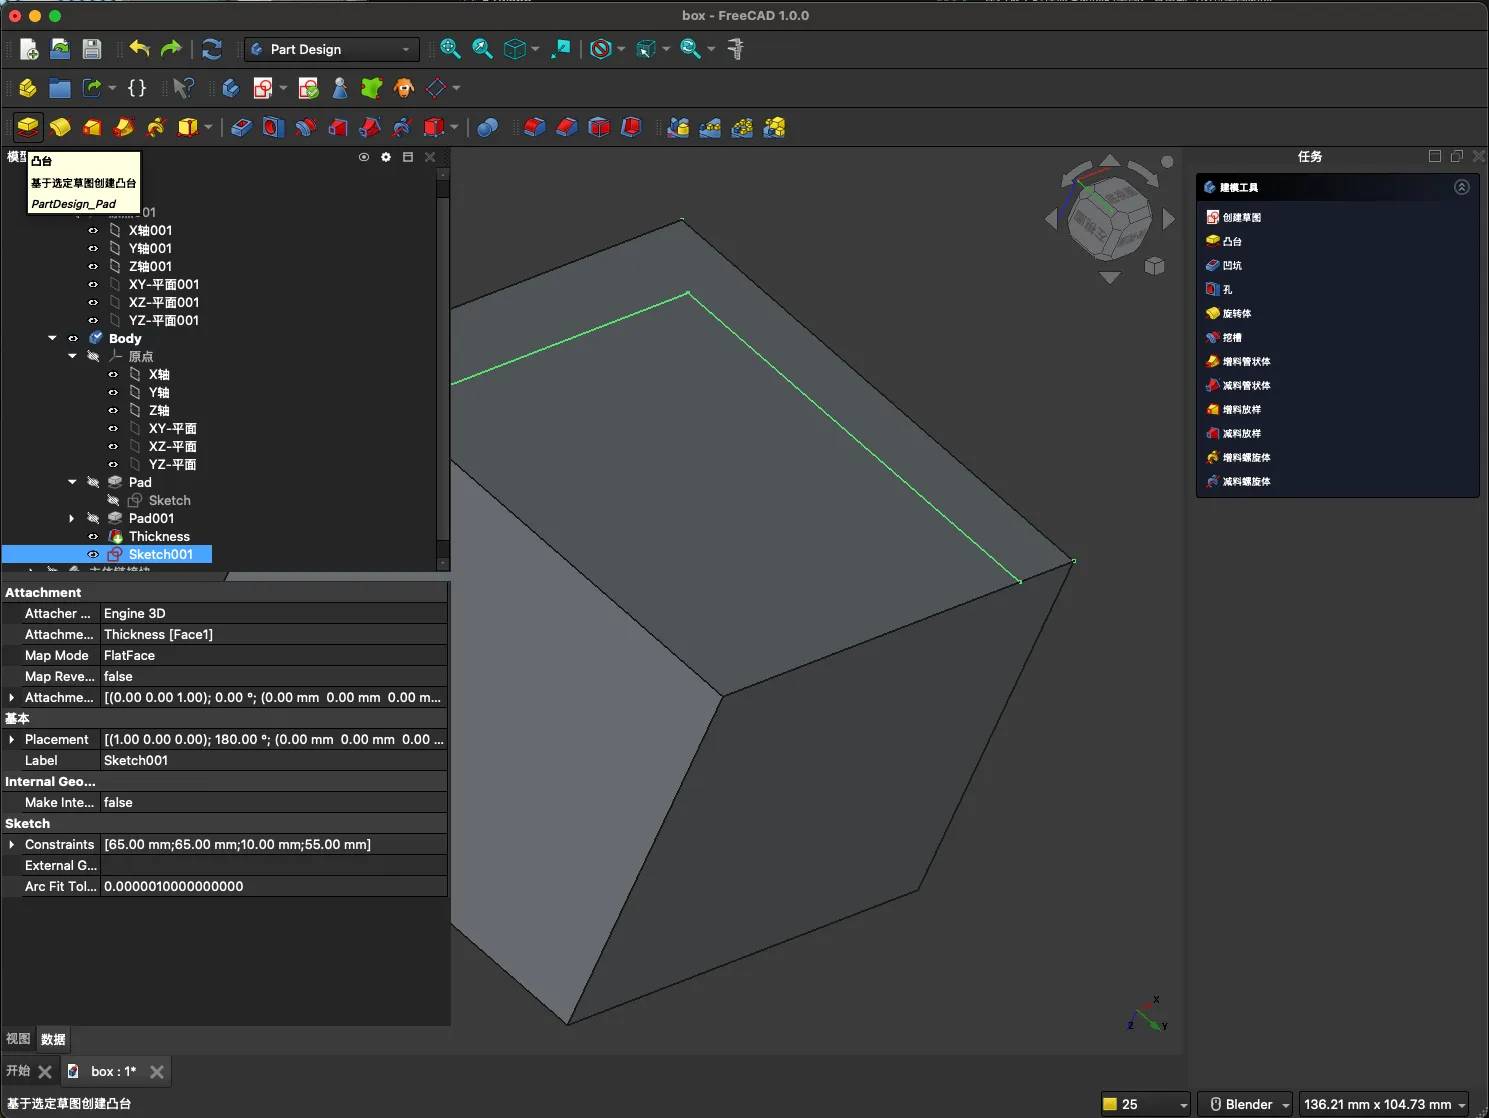Screen dimensions: 1489x1118
Task: Click 创建草图 in the task panel
Action: coord(1241,217)
